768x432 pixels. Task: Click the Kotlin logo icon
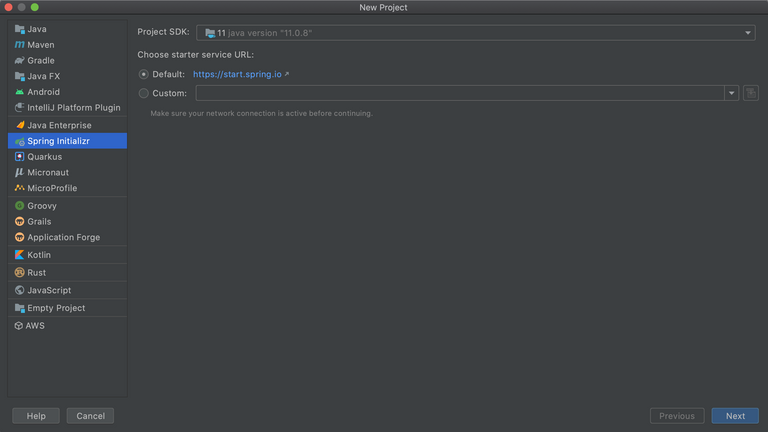[x=20, y=255]
